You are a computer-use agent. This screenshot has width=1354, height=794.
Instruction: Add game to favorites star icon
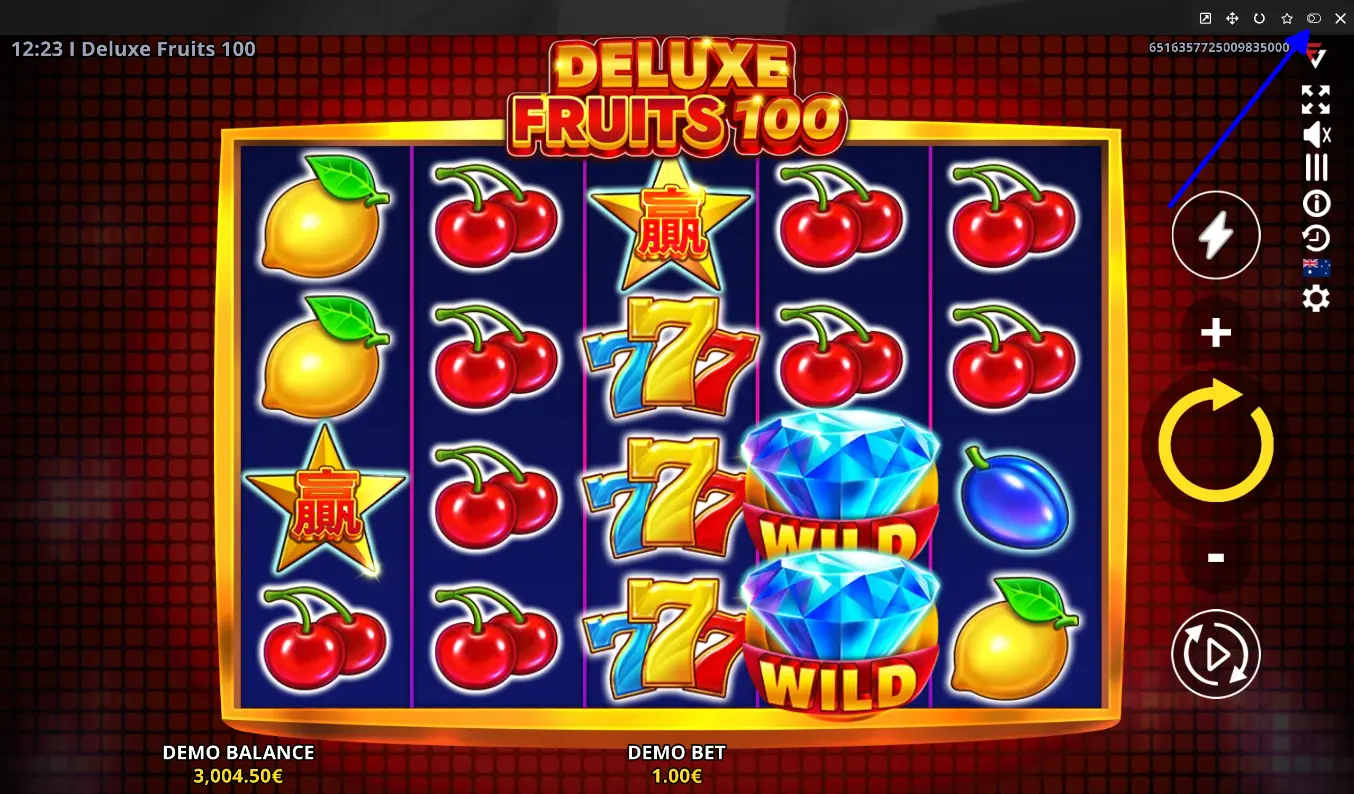click(x=1287, y=18)
